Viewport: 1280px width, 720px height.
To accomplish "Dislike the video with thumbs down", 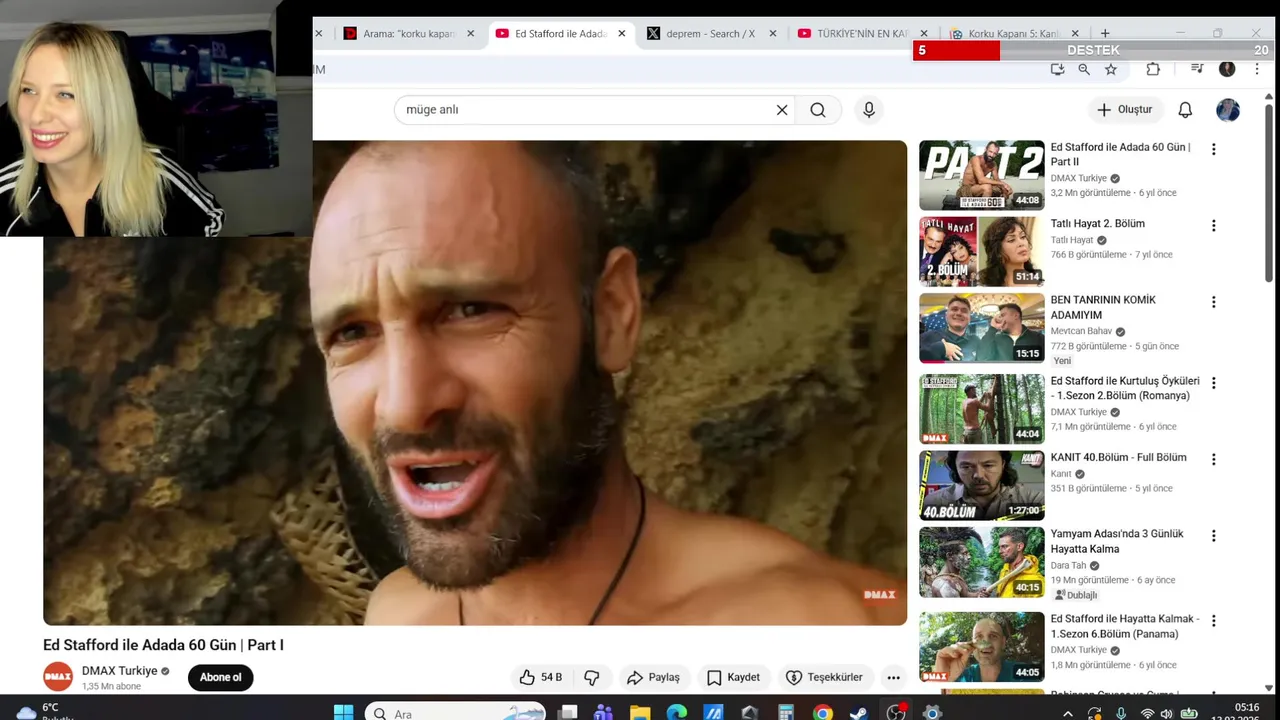I will 592,677.
